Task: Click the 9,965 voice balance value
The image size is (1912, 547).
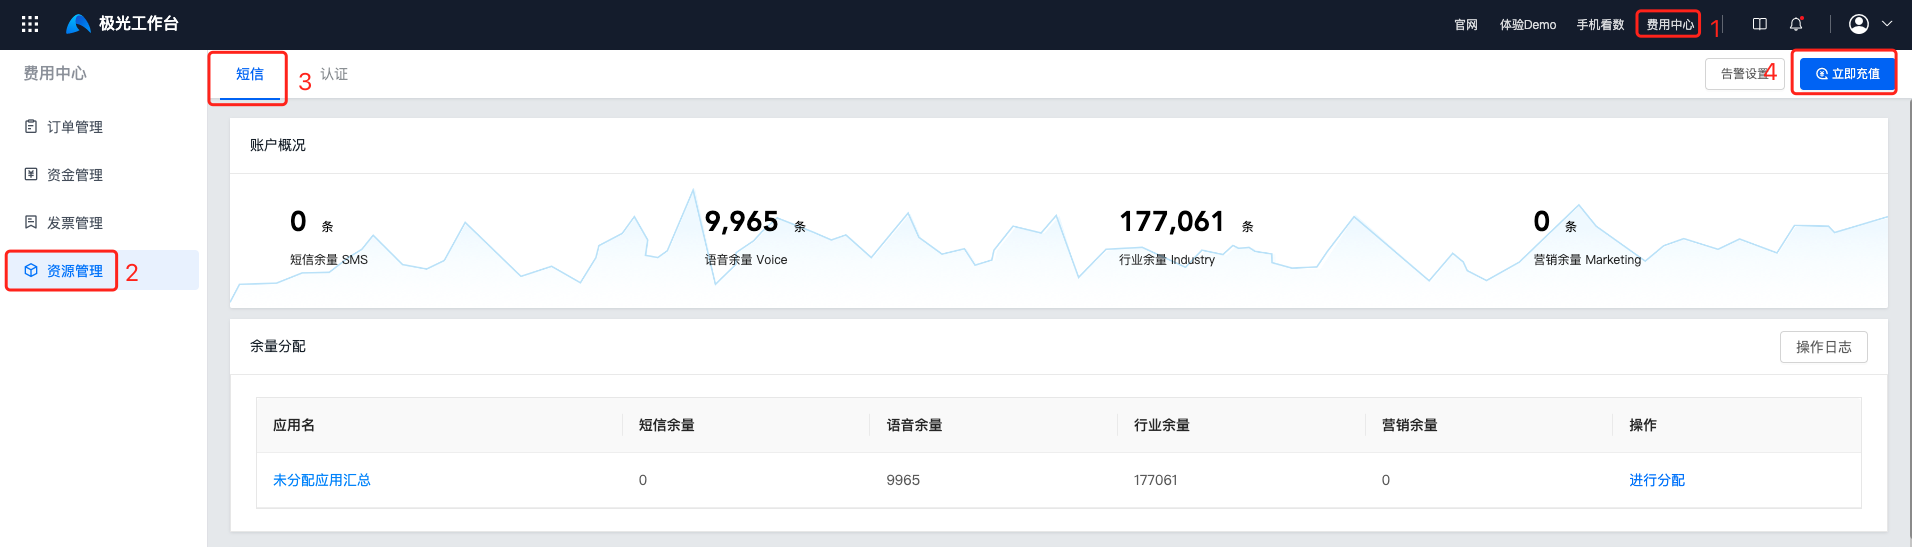Action: point(741,221)
